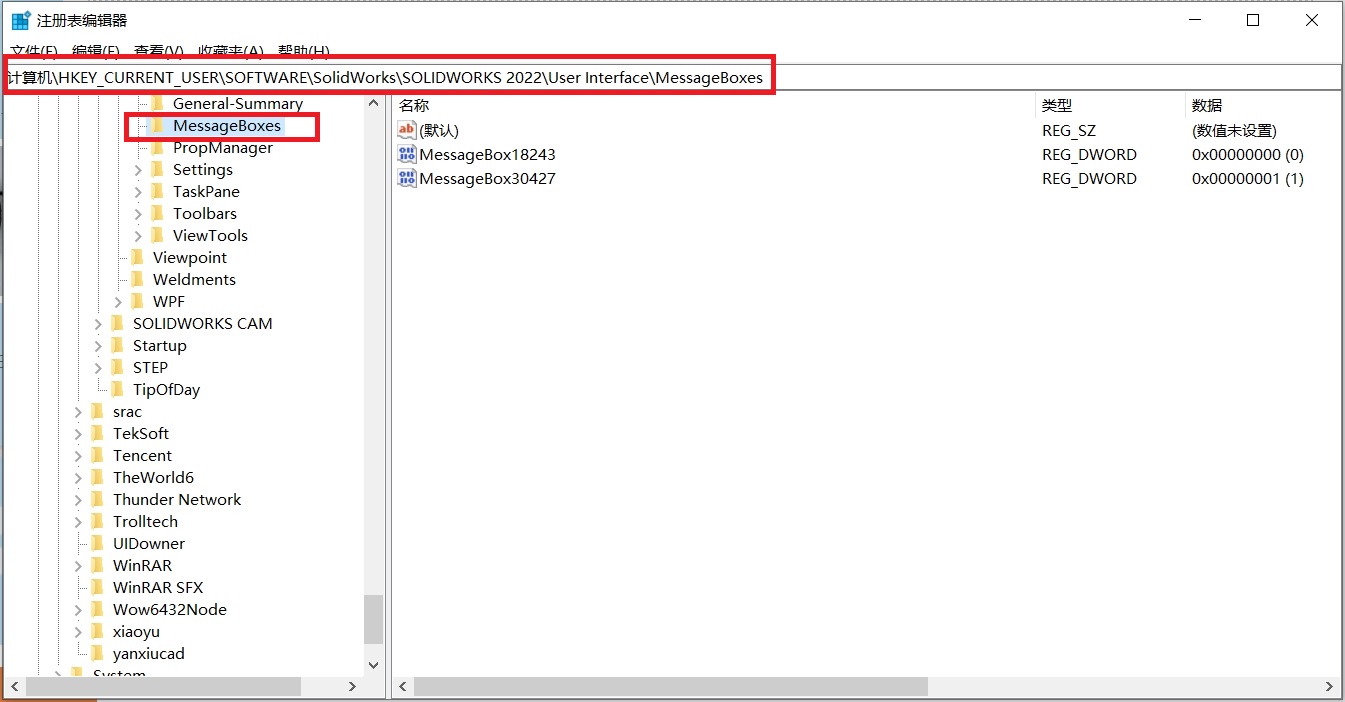Screen dimensions: 1345x702
Task: Expand the xiaoyu key
Action: click(x=78, y=632)
